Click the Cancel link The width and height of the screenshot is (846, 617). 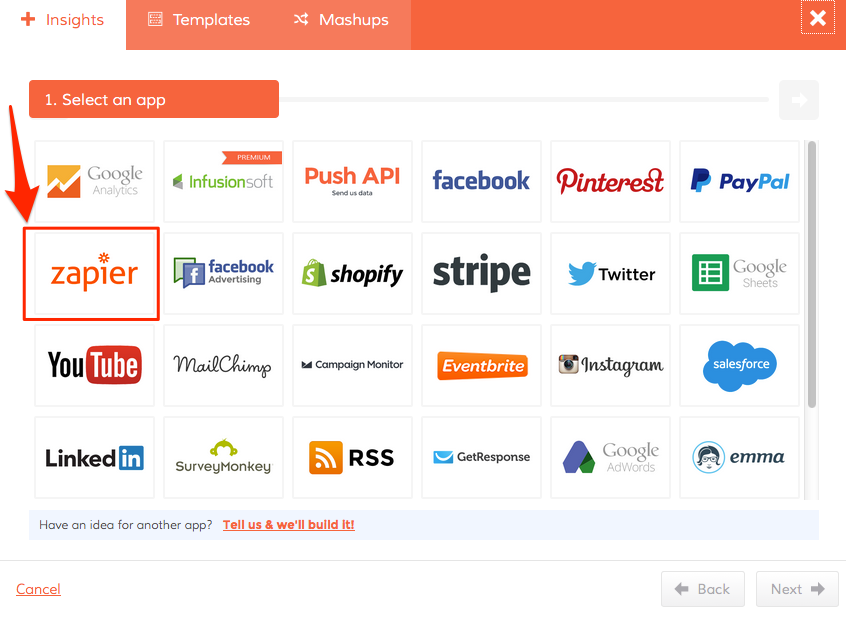[x=38, y=589]
